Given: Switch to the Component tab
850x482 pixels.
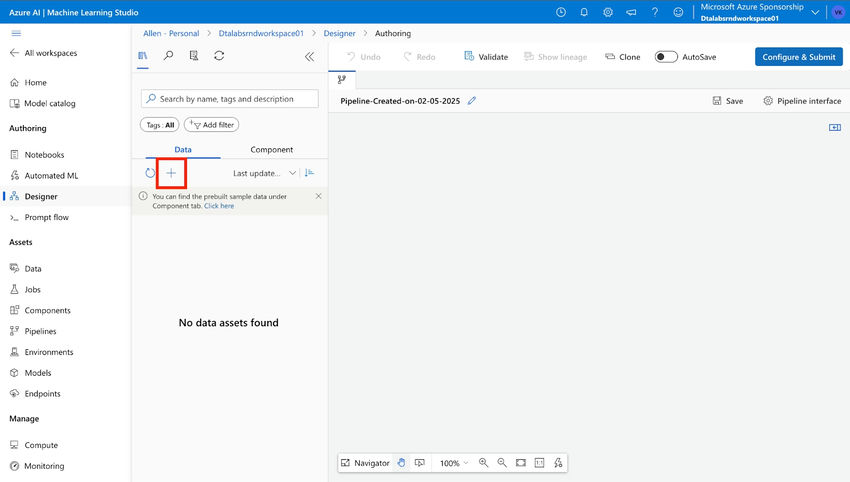Looking at the screenshot, I should (272, 150).
